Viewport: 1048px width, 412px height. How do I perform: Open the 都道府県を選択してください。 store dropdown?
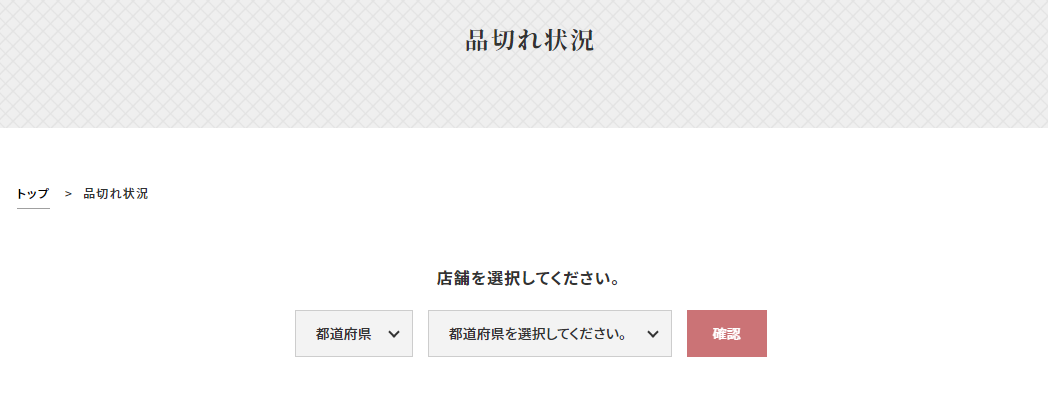549,333
